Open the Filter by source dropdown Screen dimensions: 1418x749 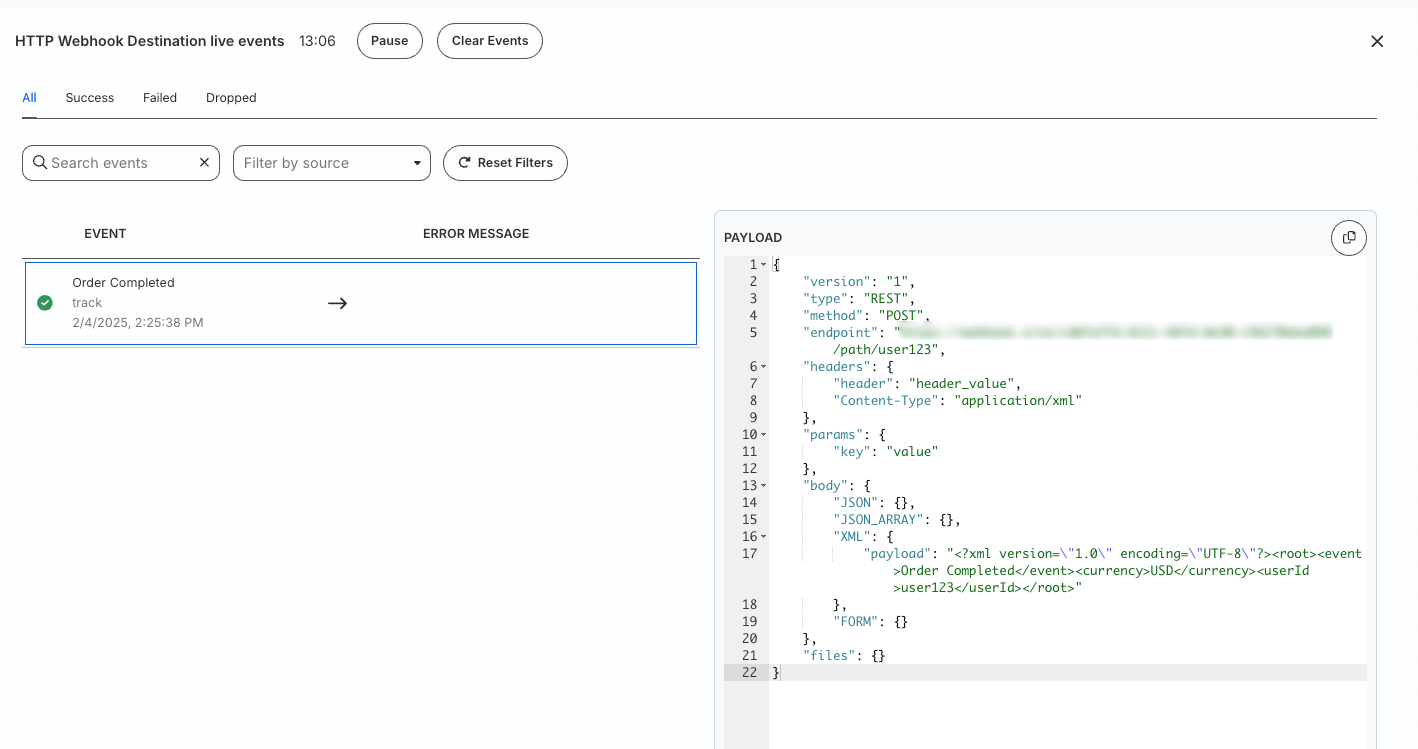coord(332,163)
